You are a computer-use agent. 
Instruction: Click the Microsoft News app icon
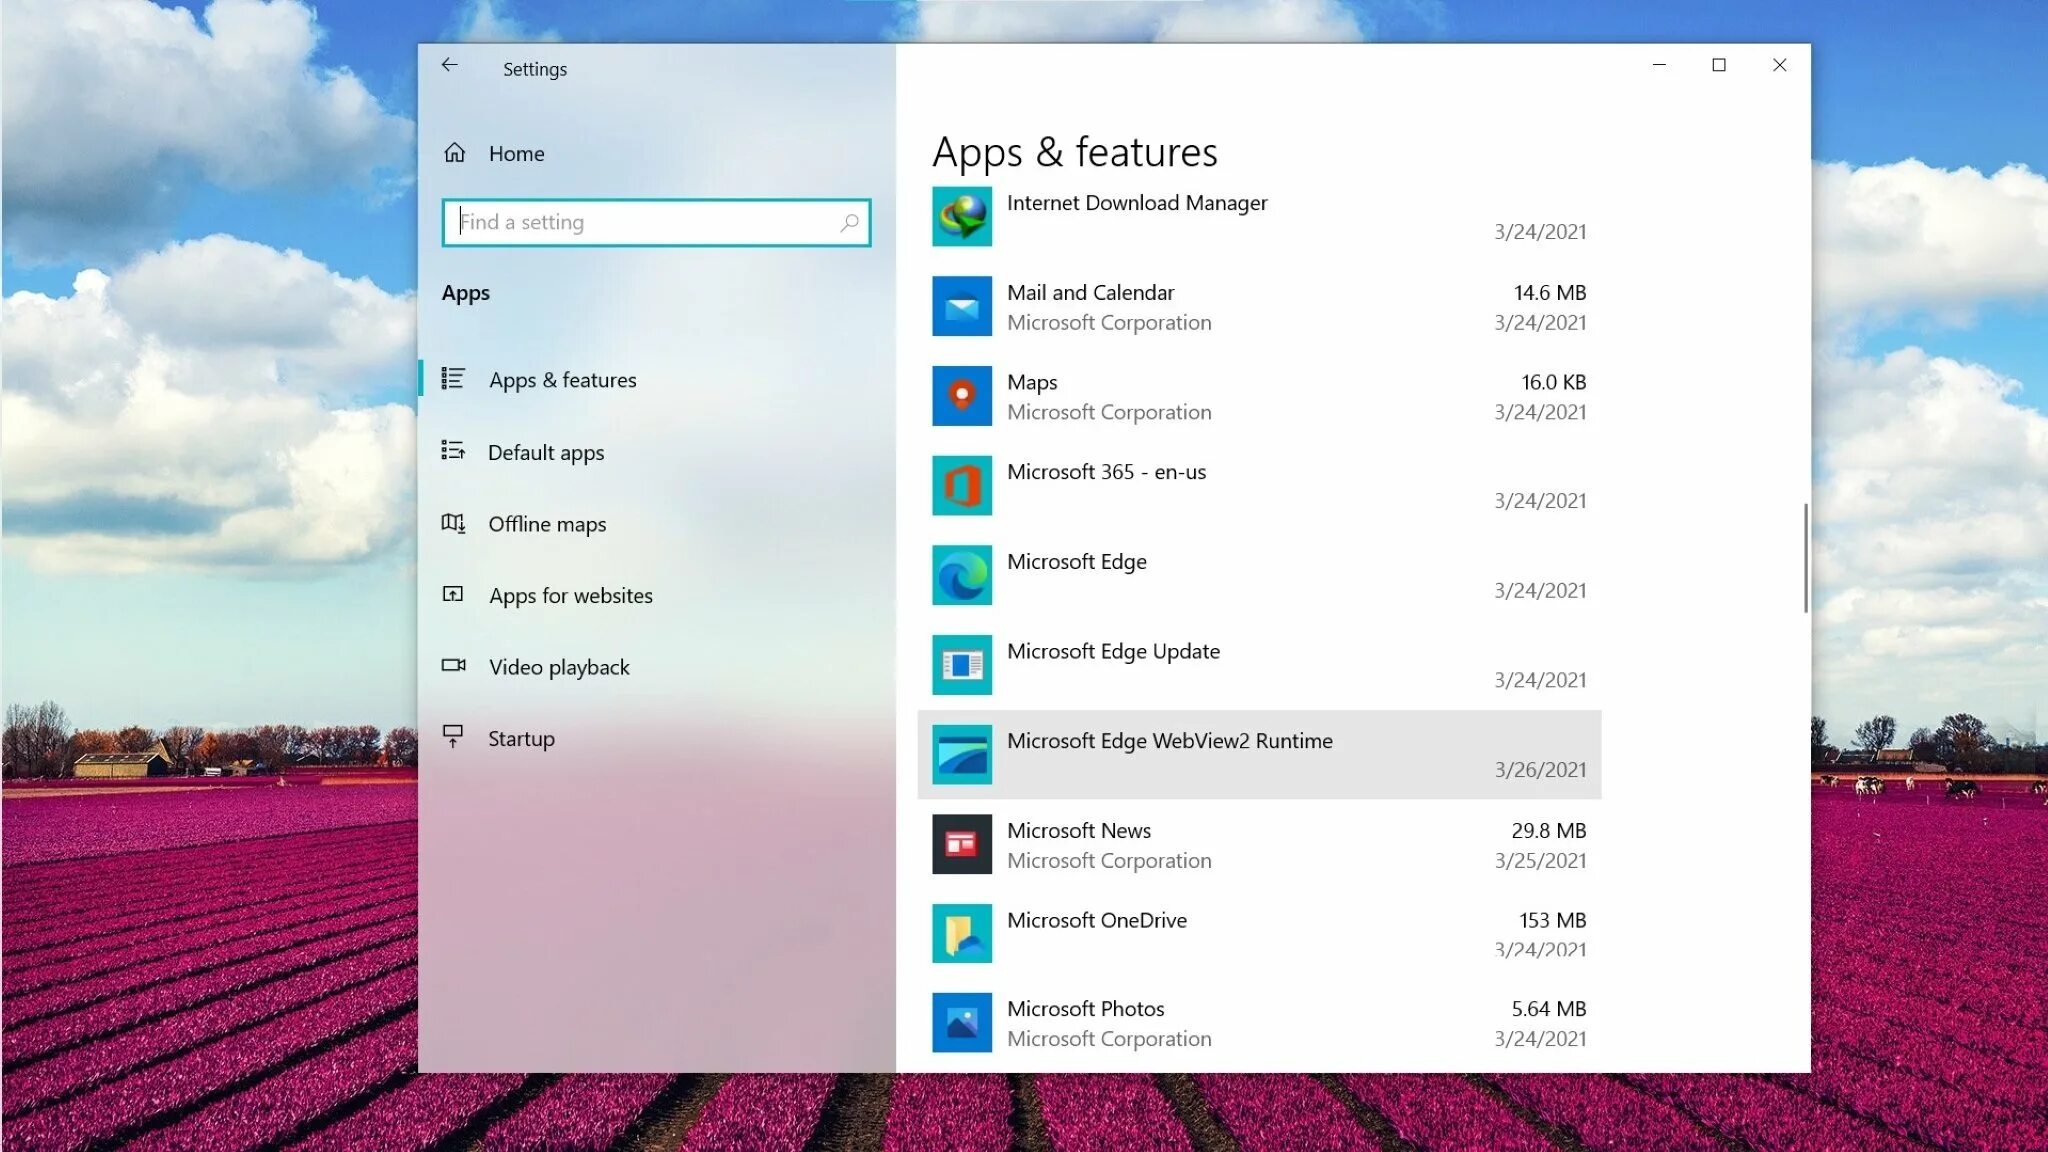coord(962,844)
